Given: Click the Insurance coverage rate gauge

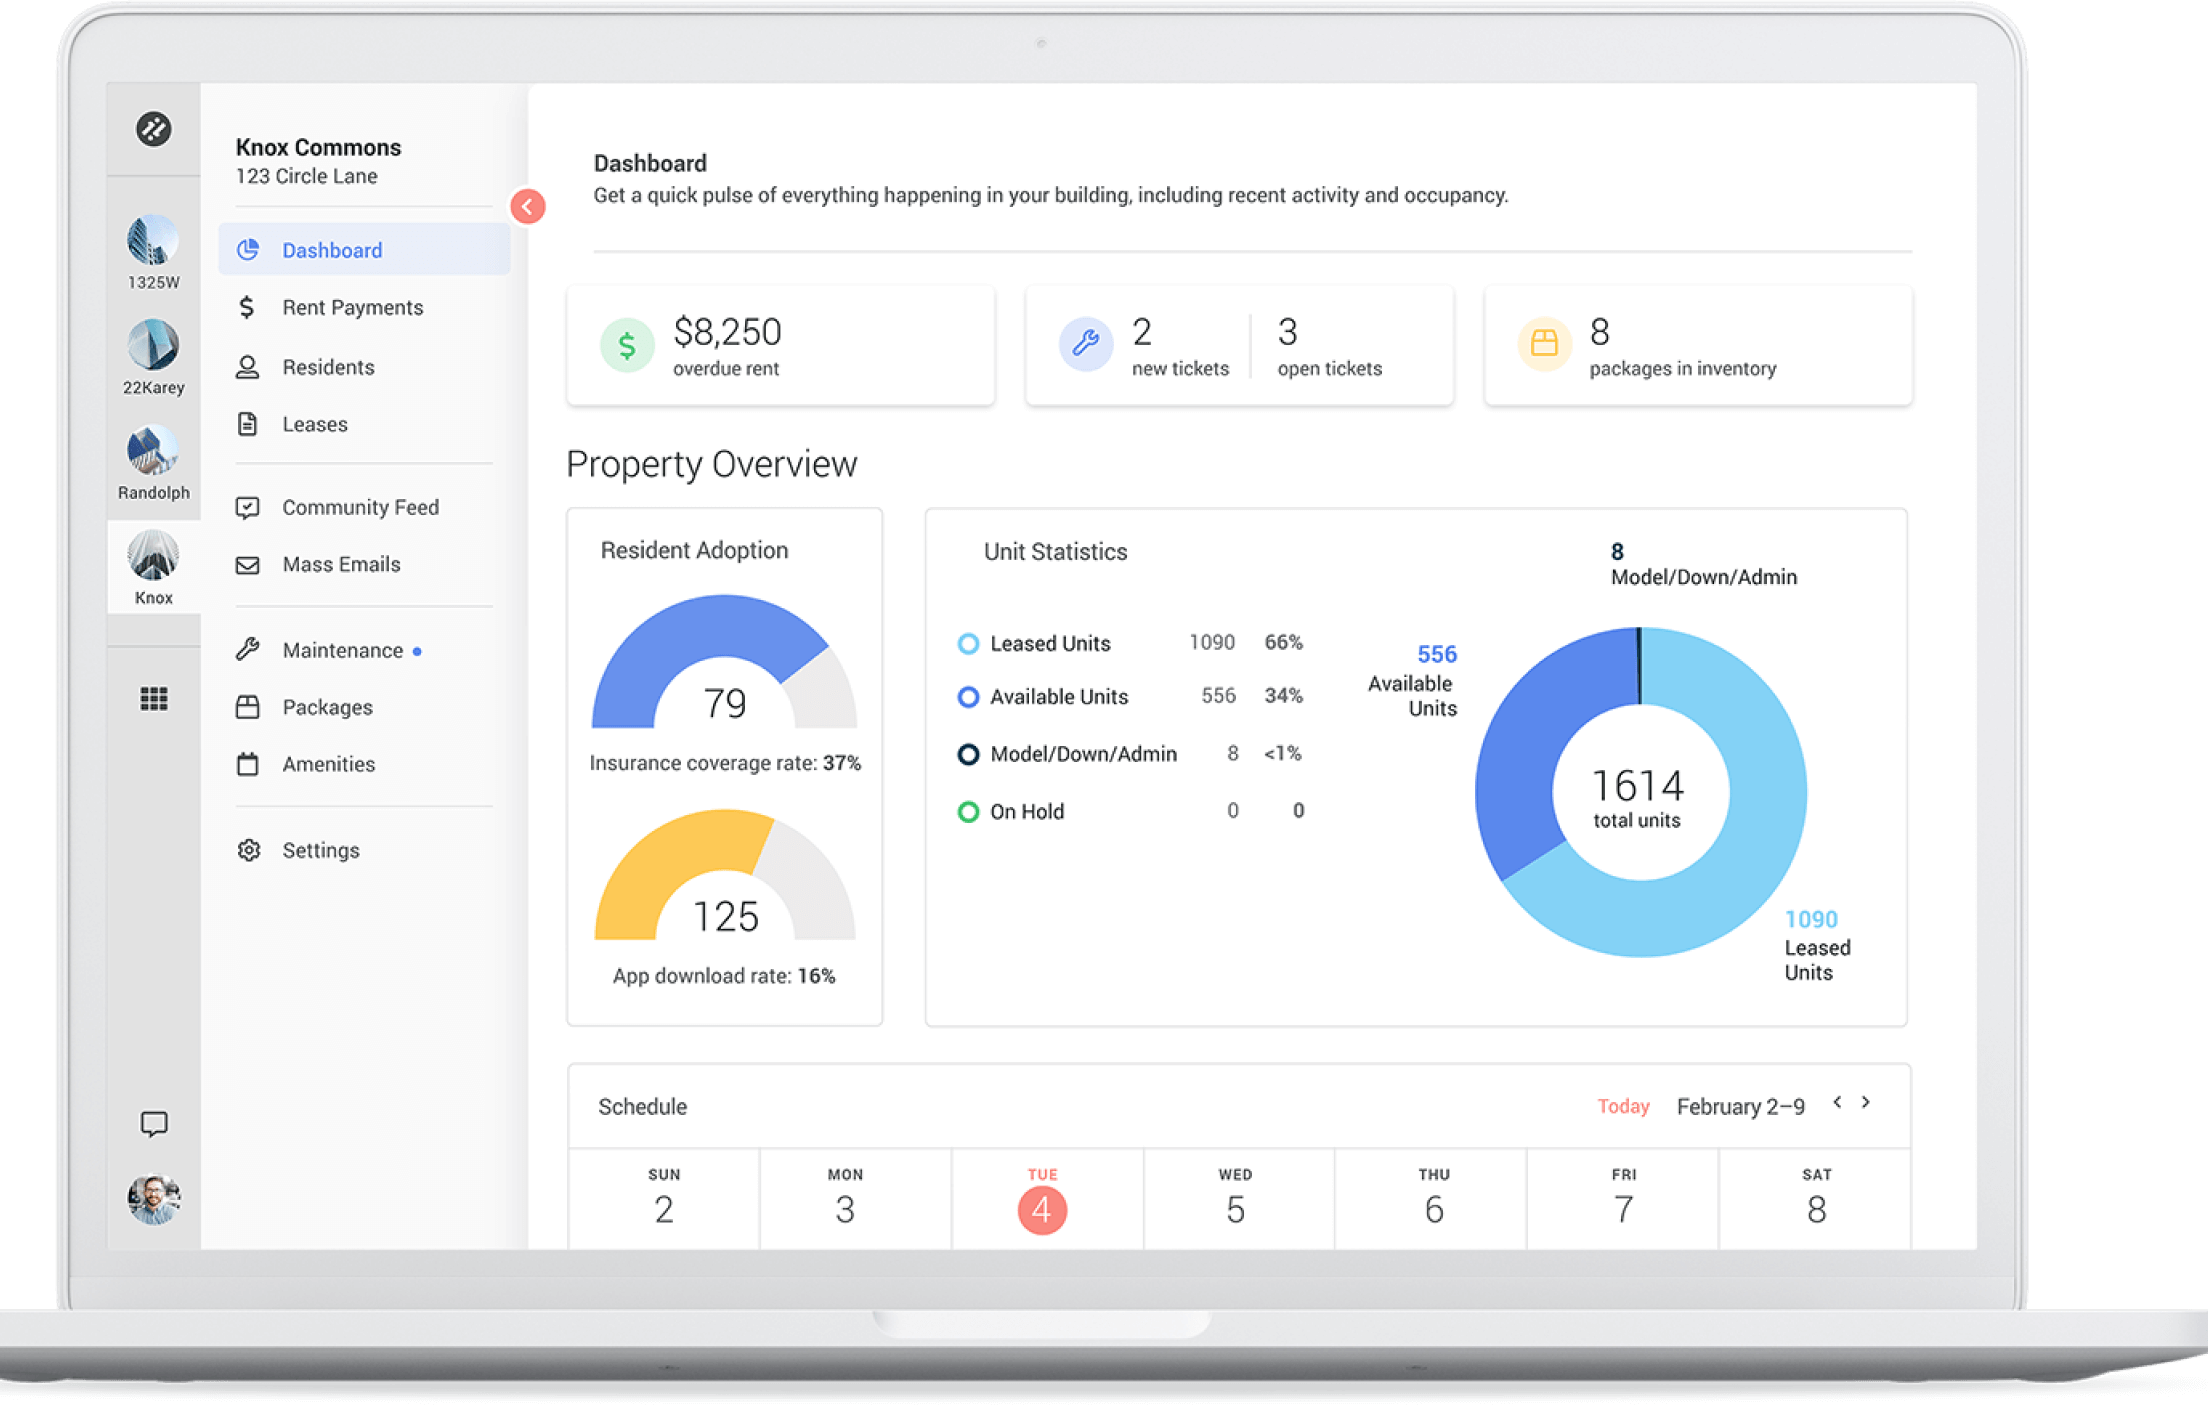Looking at the screenshot, I should coord(725,690).
